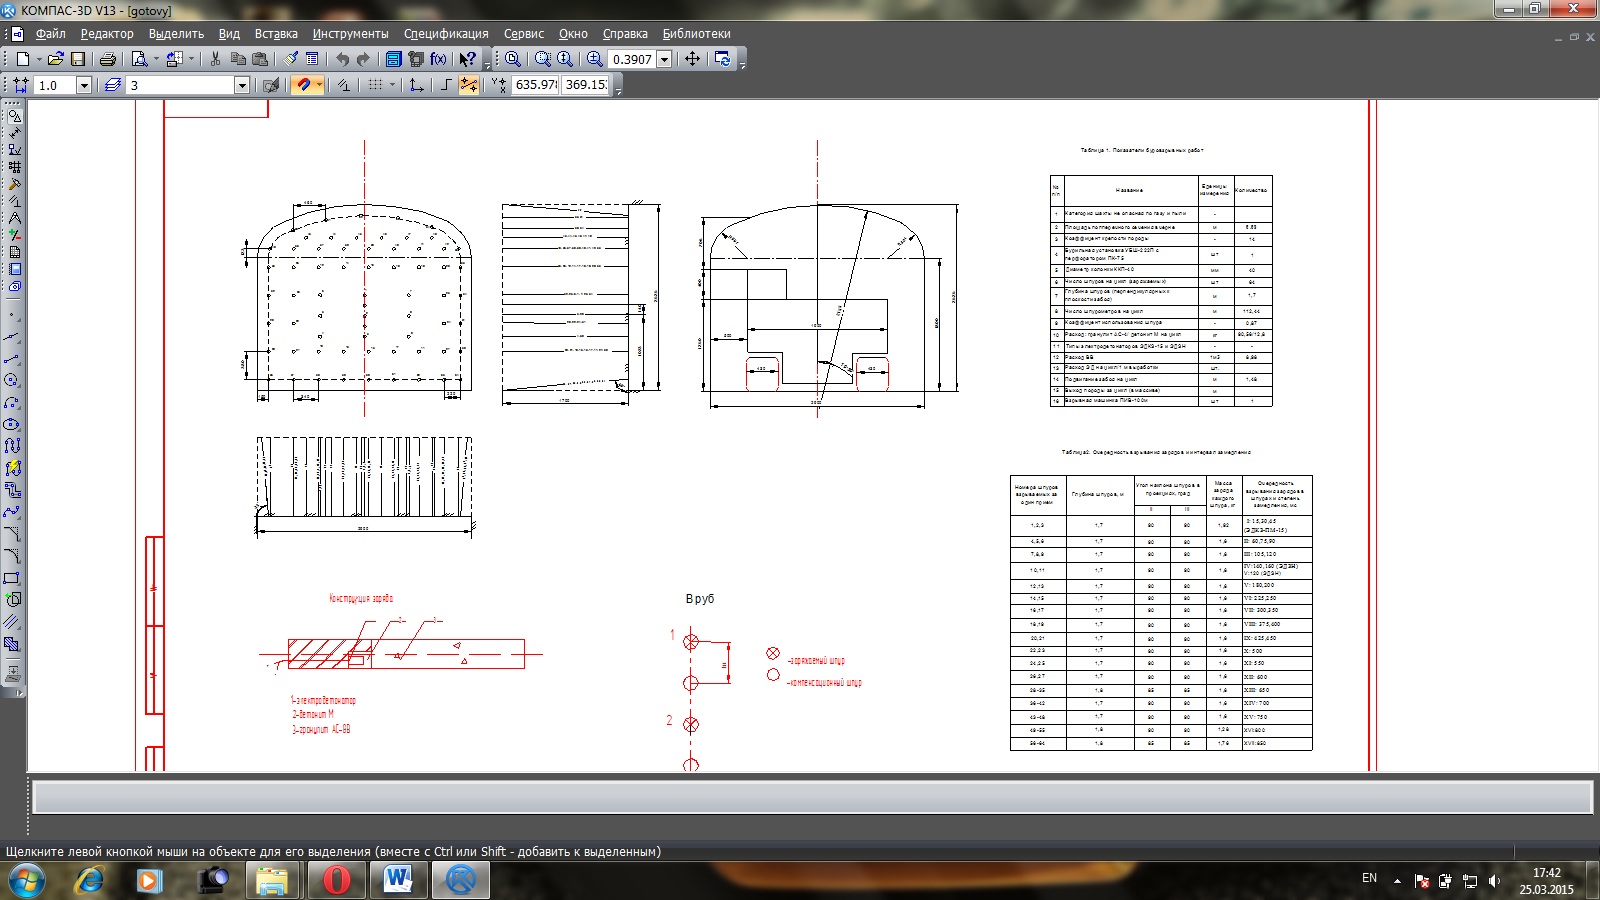Copy selected objects to clipboard
The height and width of the screenshot is (900, 1600).
(238, 59)
